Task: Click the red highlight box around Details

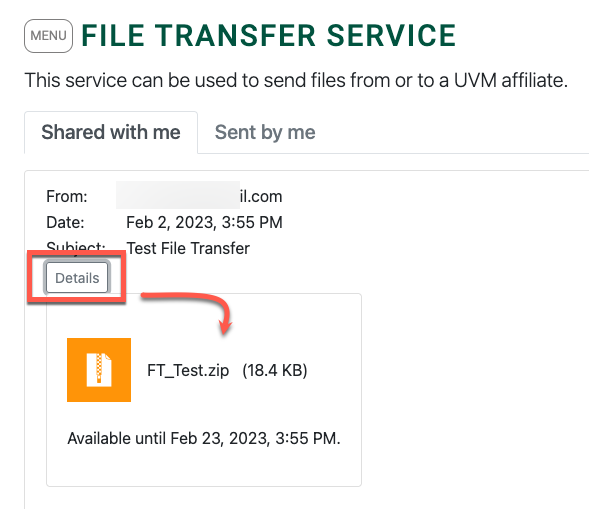Action: tap(77, 276)
